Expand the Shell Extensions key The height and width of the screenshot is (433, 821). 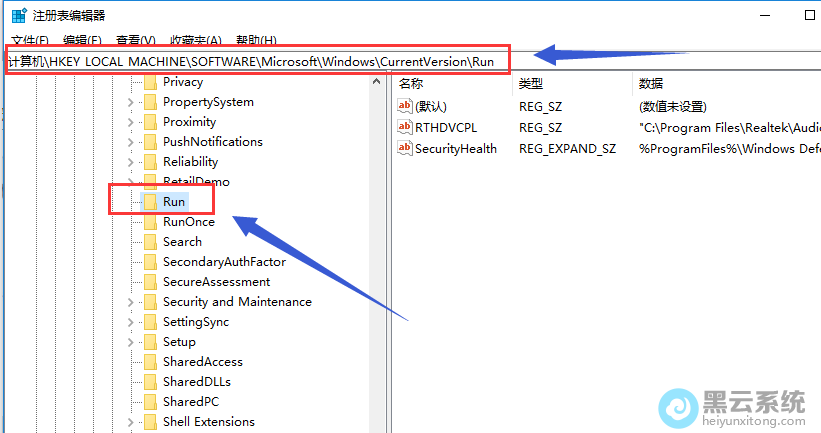pos(130,423)
